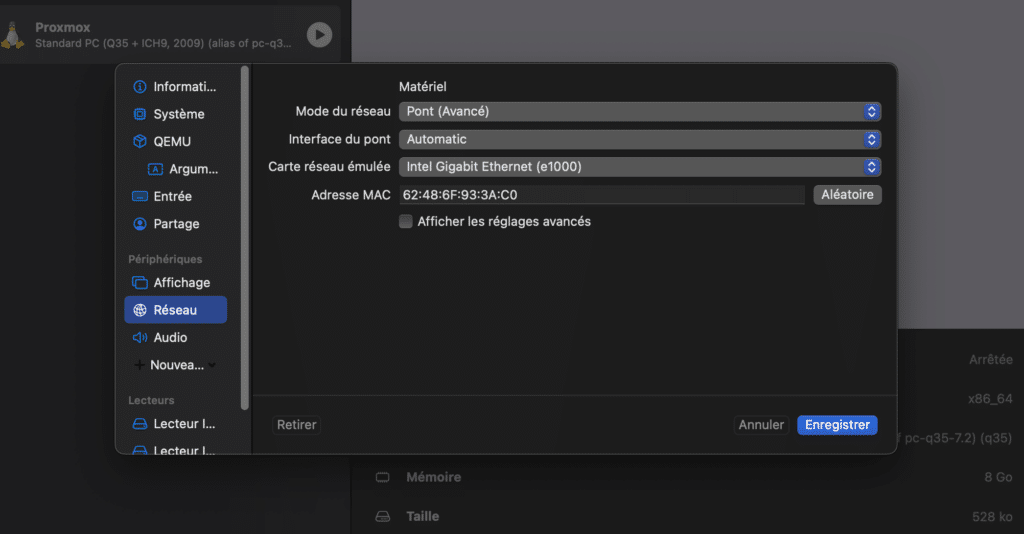The height and width of the screenshot is (534, 1024).
Task: Click the Système chip icon
Action: [x=140, y=114]
